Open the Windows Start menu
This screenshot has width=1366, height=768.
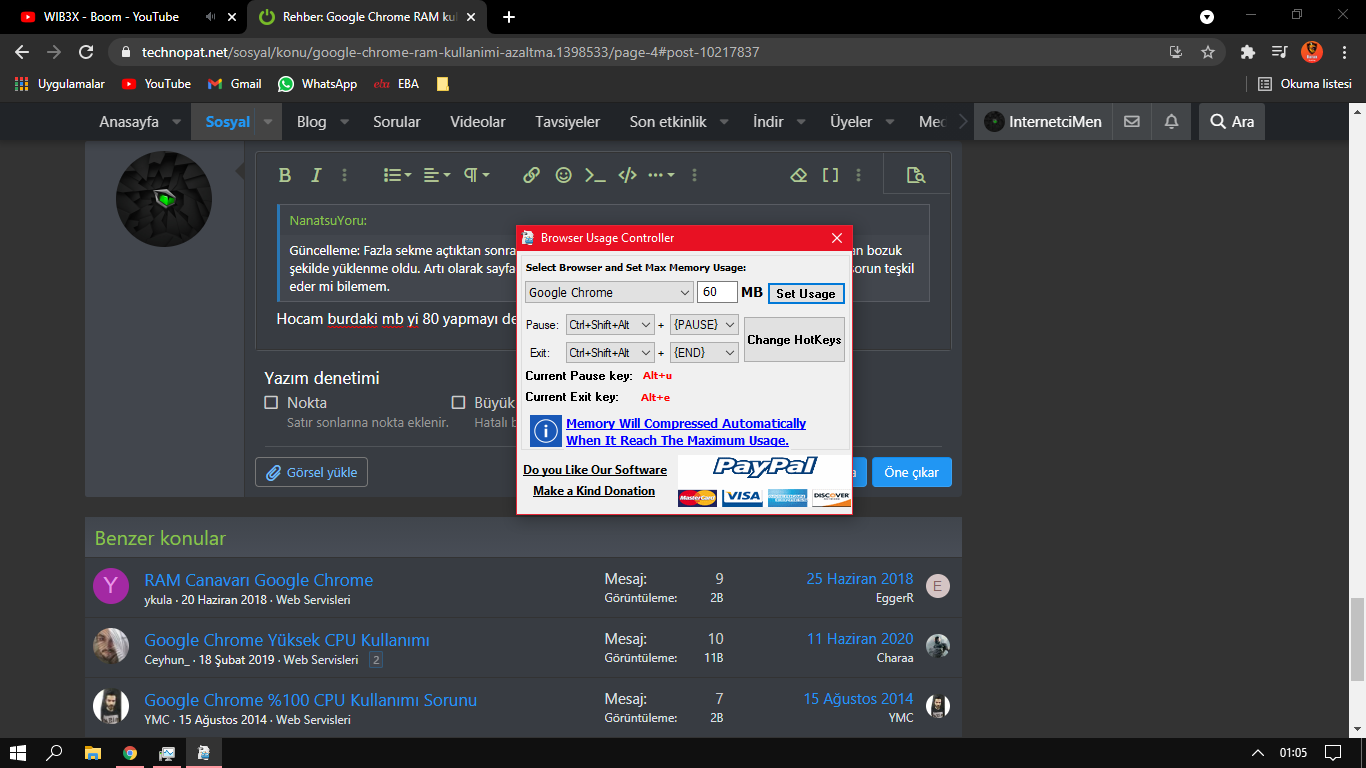pyautogui.click(x=18, y=753)
